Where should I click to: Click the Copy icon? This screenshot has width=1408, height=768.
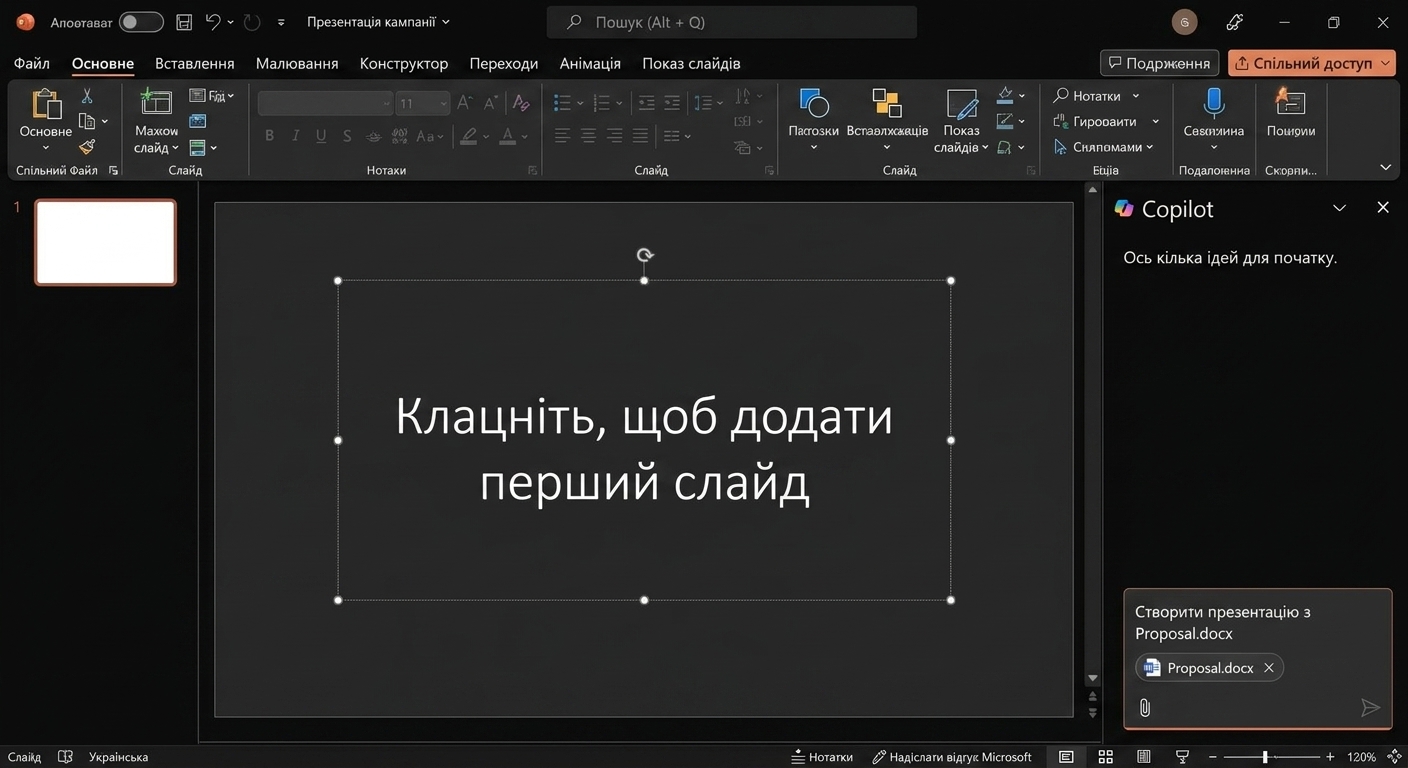pyautogui.click(x=87, y=121)
